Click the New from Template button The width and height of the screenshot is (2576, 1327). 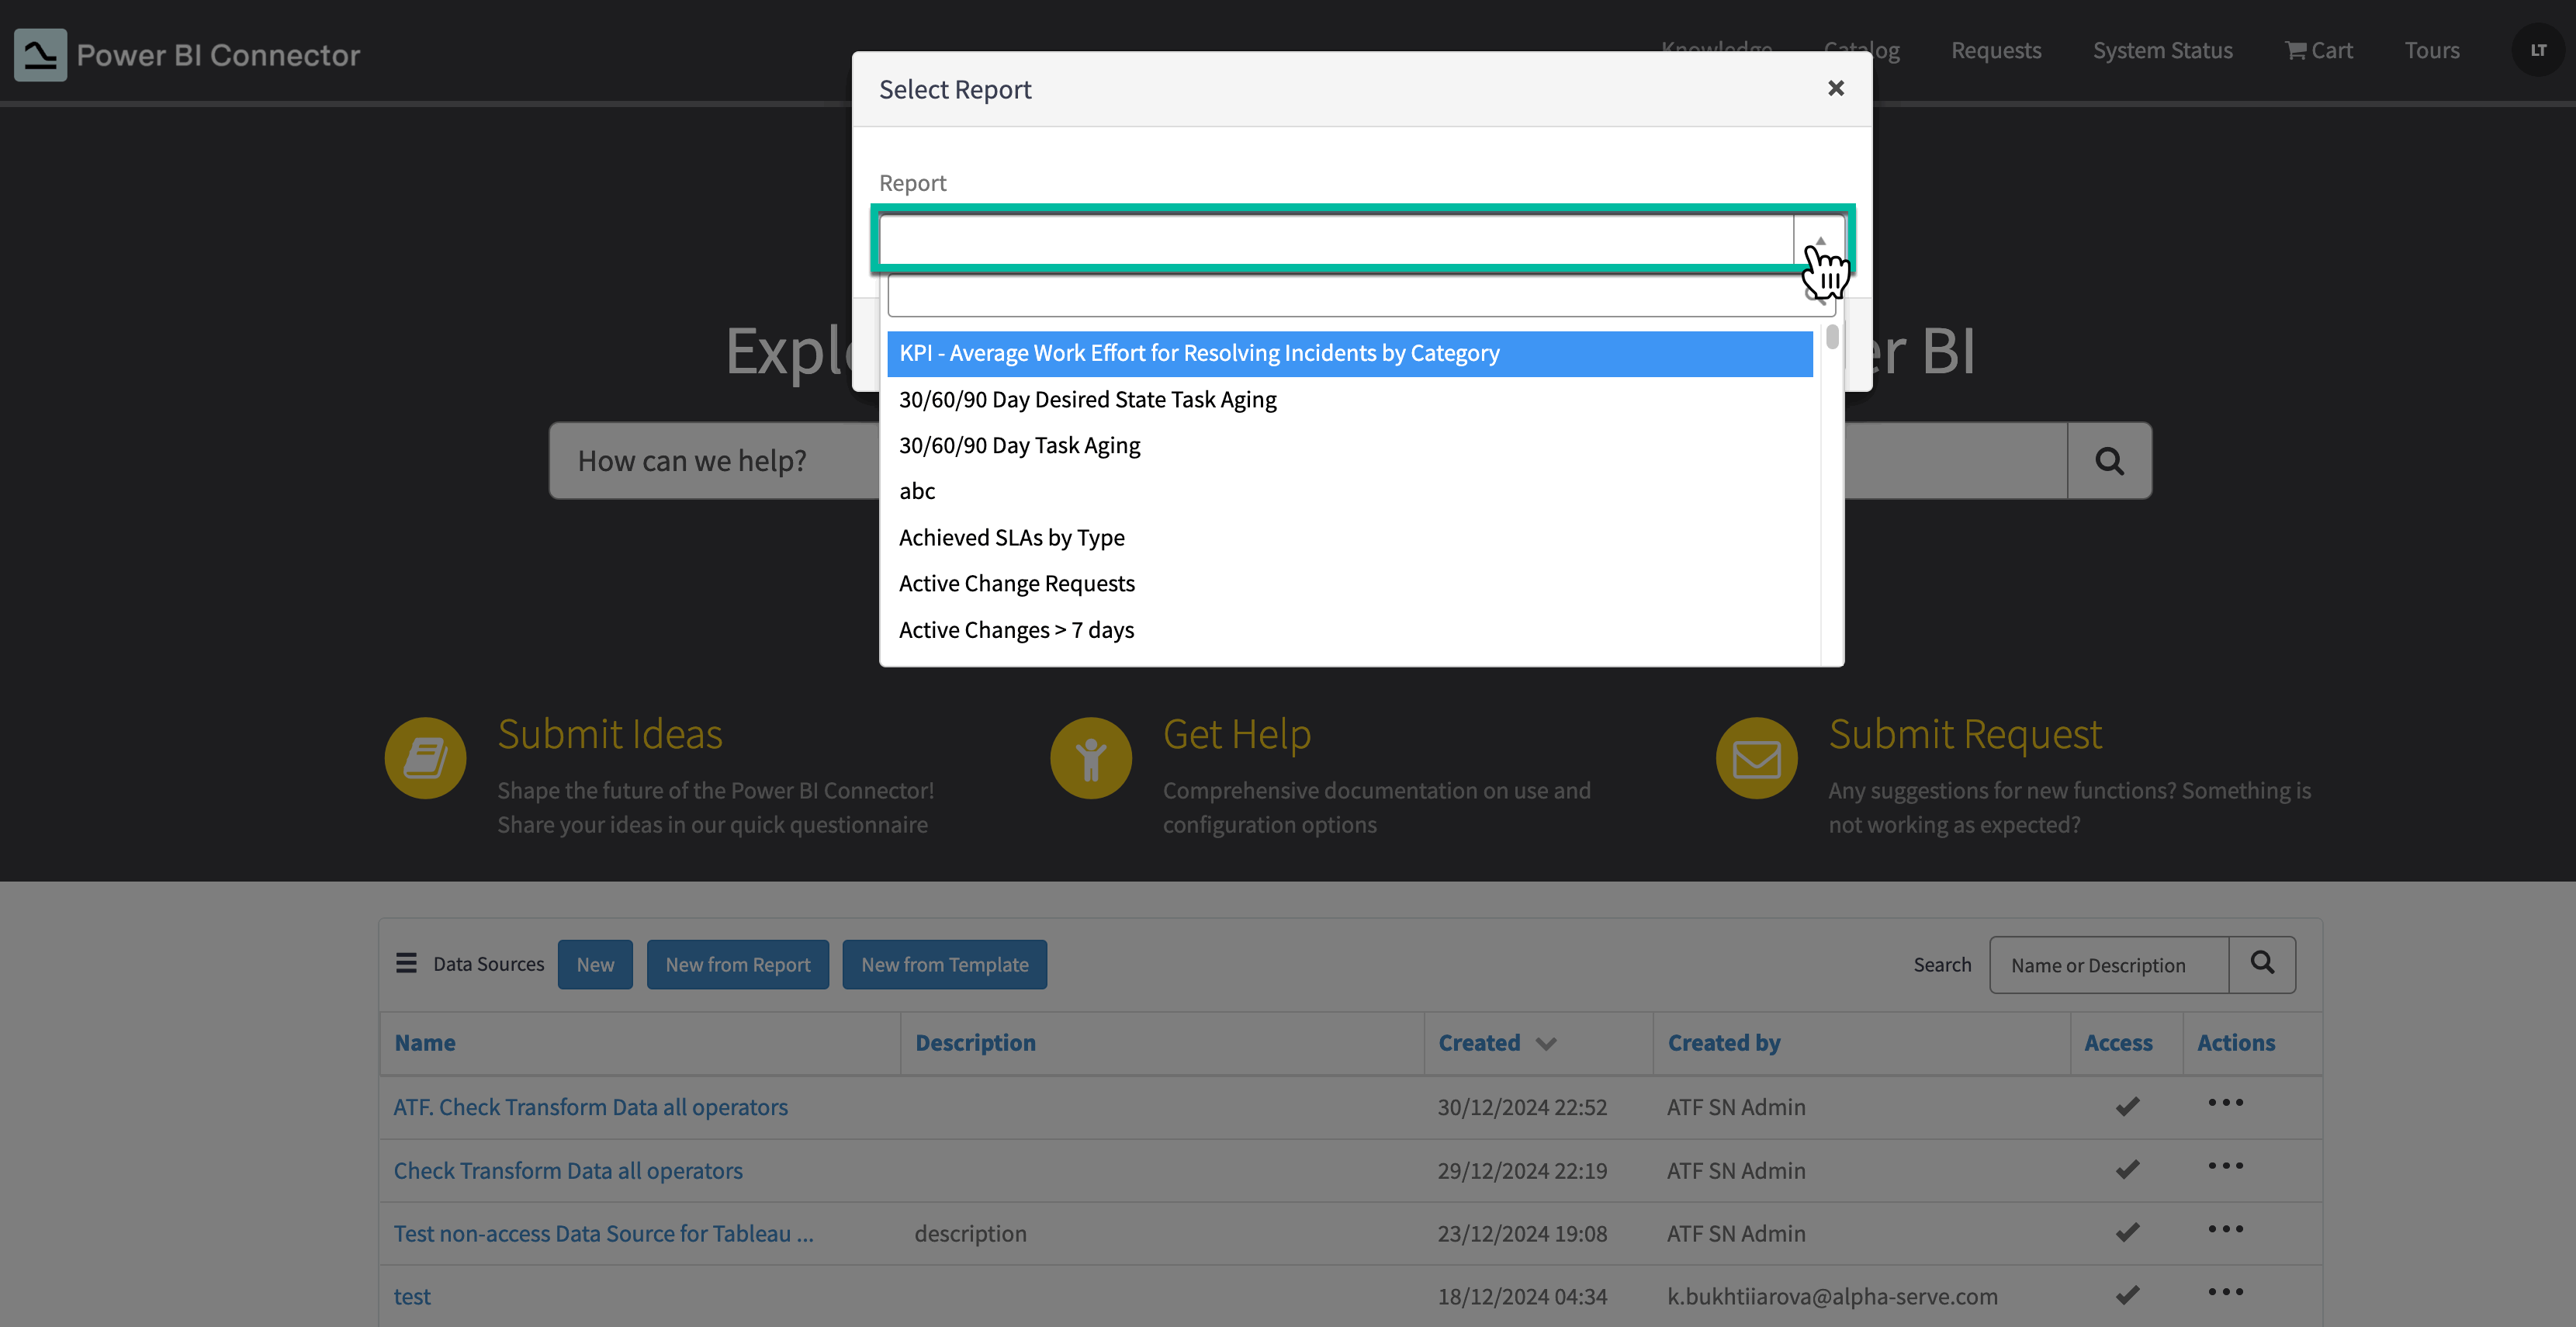[944, 964]
